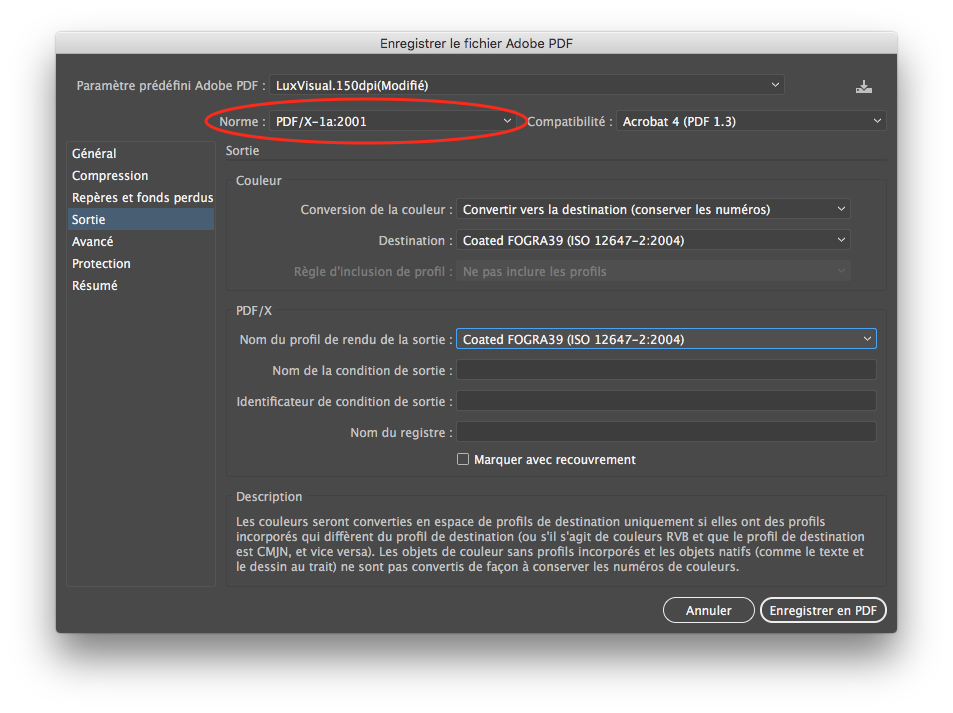Expand the Norme dropdown
Screen dimensions: 953x713
click(393, 122)
